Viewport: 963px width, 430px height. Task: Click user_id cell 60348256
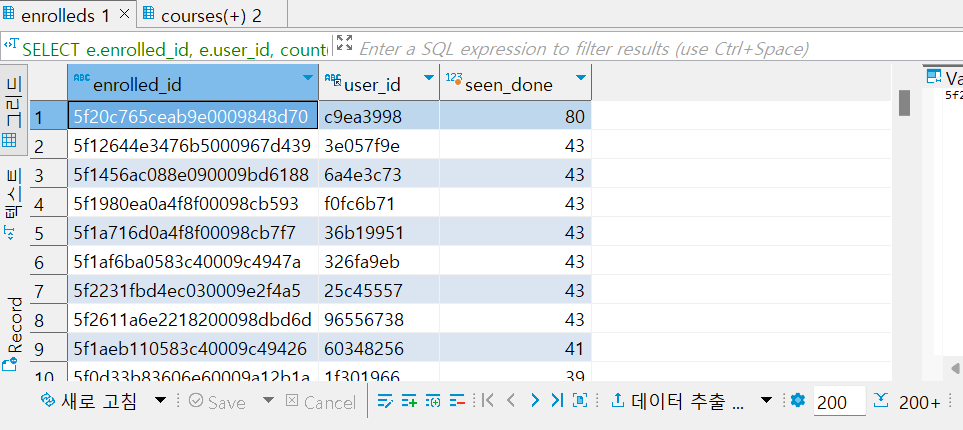click(379, 349)
